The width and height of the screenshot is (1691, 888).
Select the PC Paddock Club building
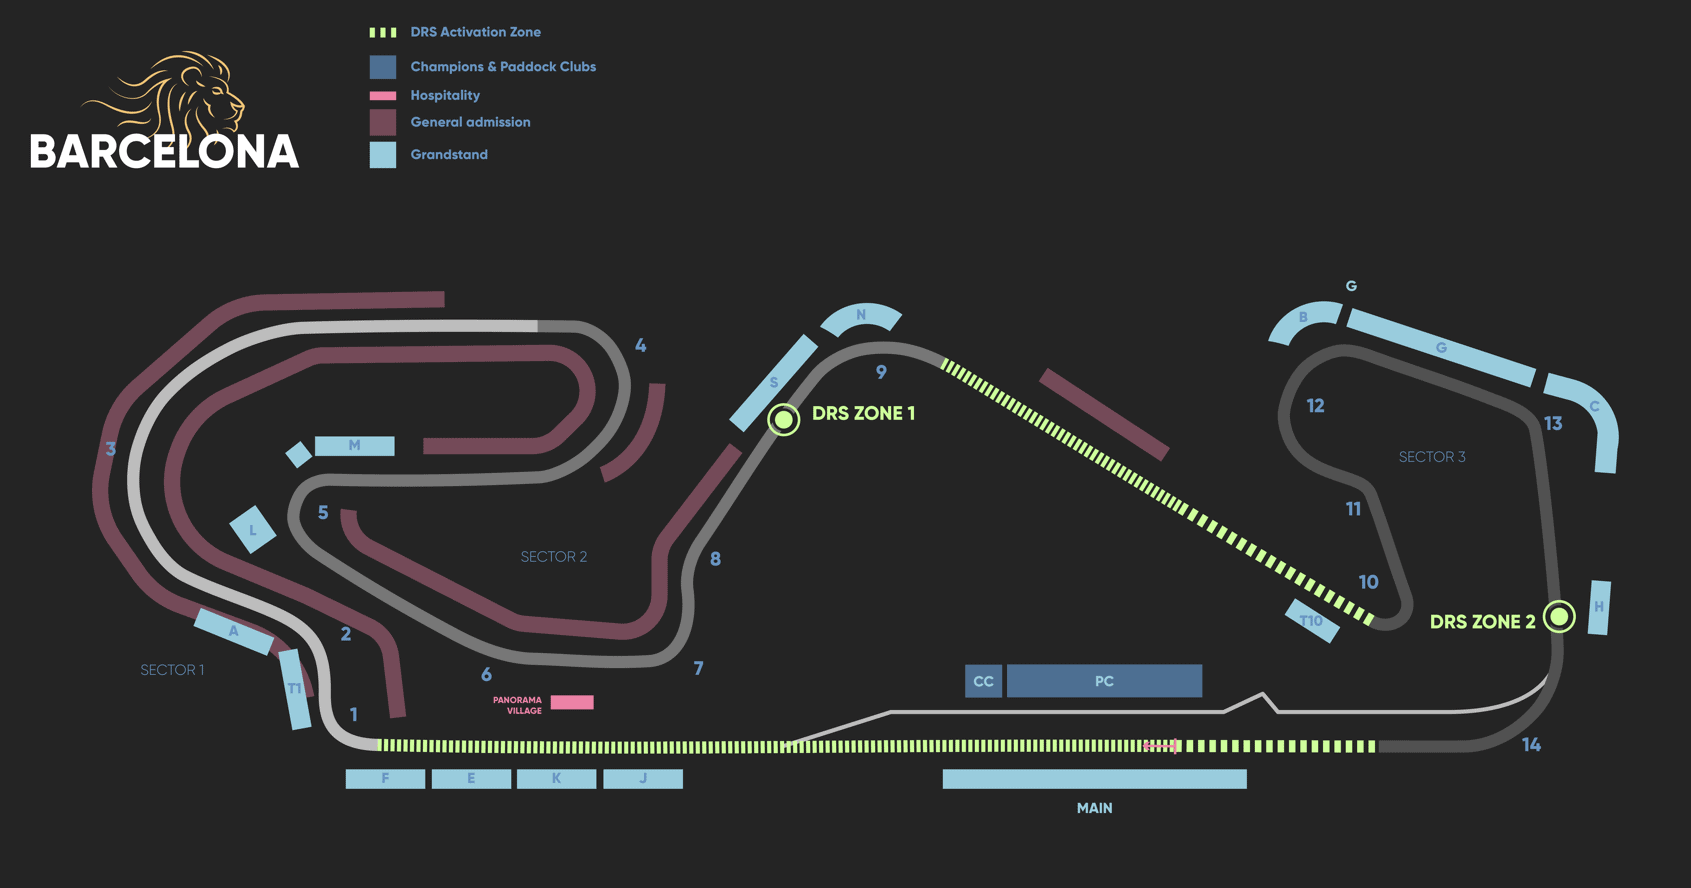tap(1104, 681)
